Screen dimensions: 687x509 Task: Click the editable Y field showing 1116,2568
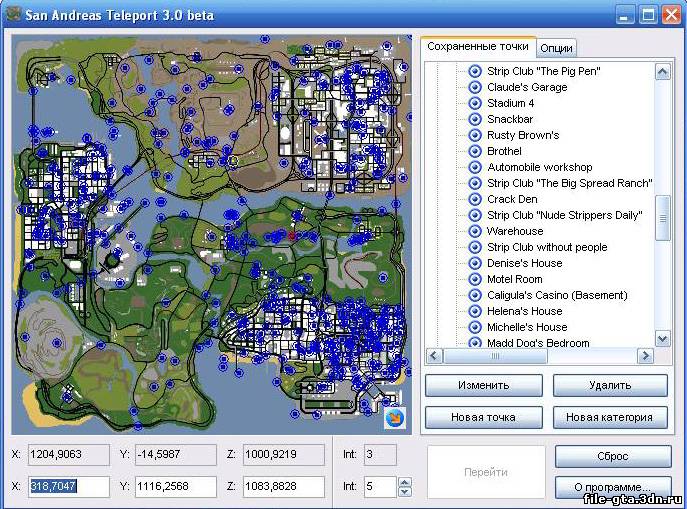[x=176, y=486]
